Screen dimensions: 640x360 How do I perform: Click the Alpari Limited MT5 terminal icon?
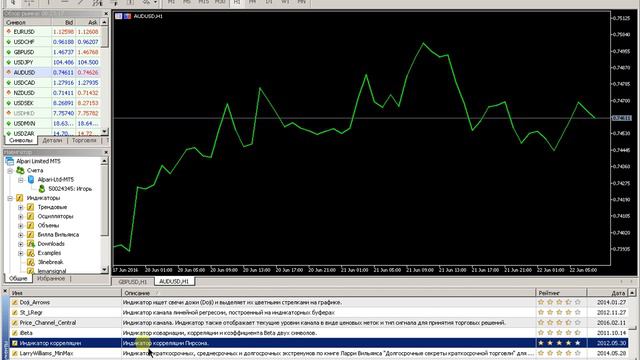click(10, 161)
